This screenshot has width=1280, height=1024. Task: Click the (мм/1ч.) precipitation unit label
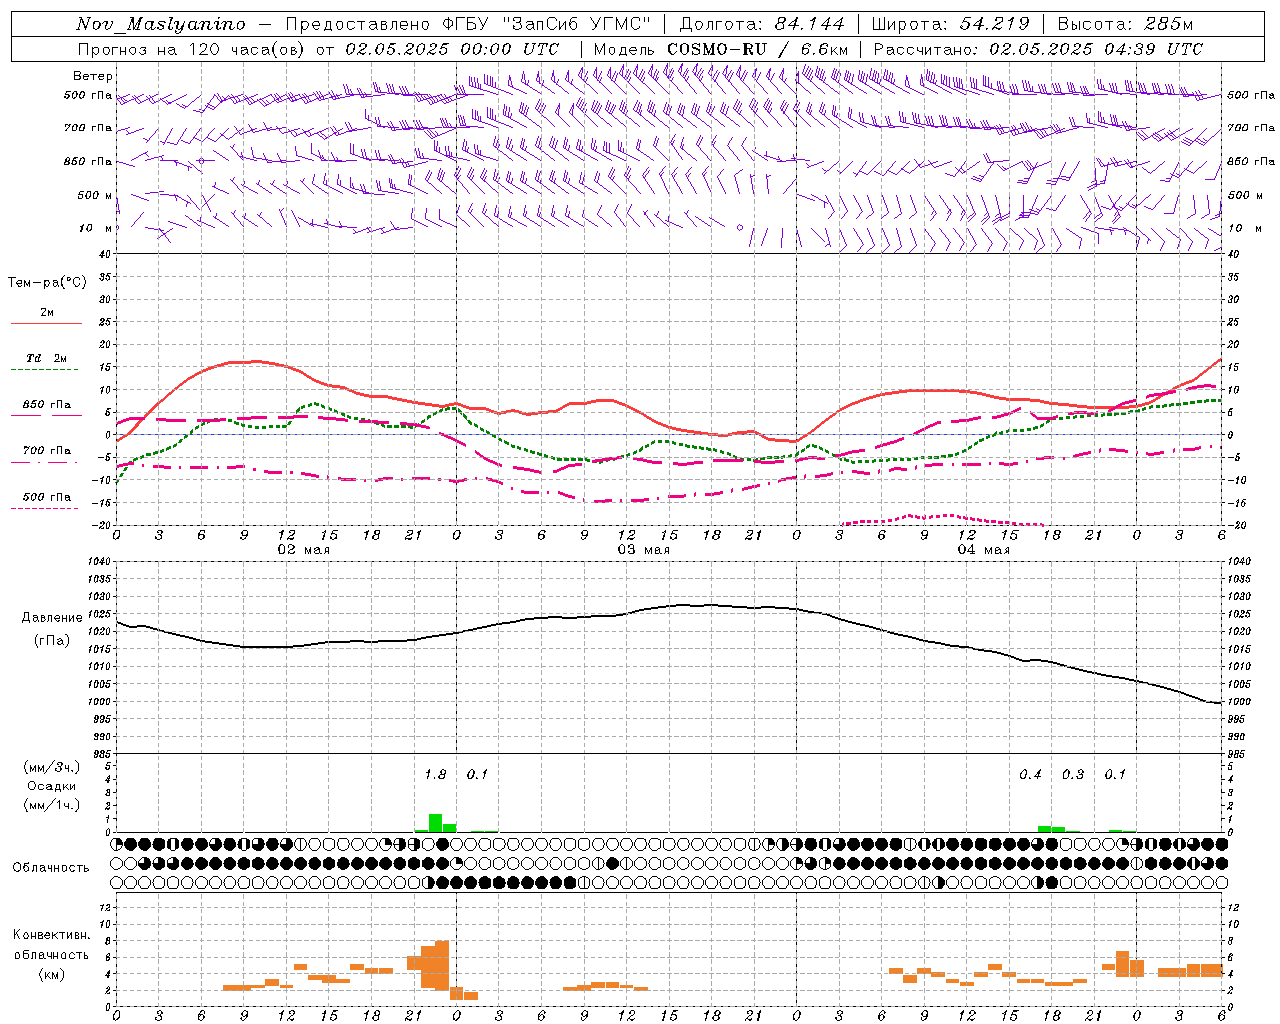[x=52, y=805]
